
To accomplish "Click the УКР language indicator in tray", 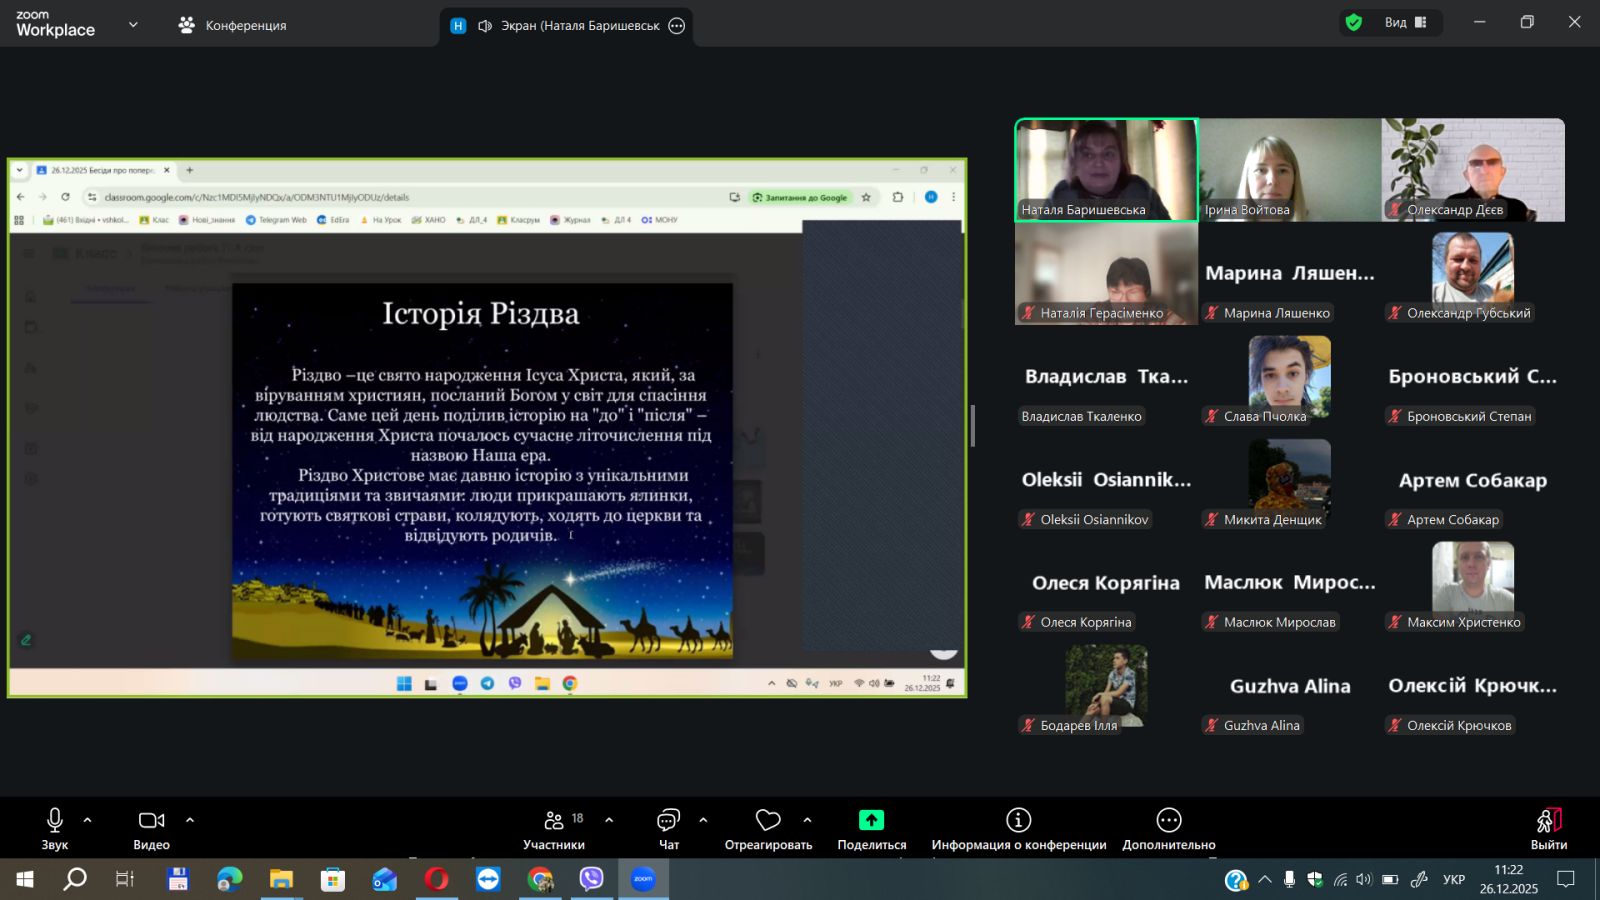I will (x=1453, y=880).
